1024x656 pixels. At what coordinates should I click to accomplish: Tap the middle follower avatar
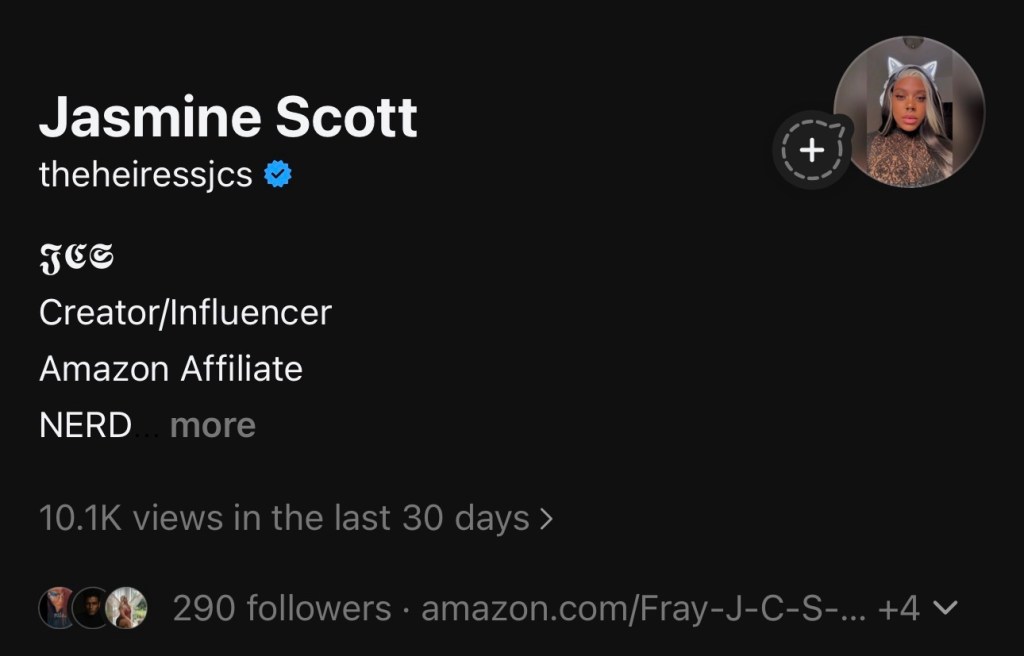[x=91, y=607]
